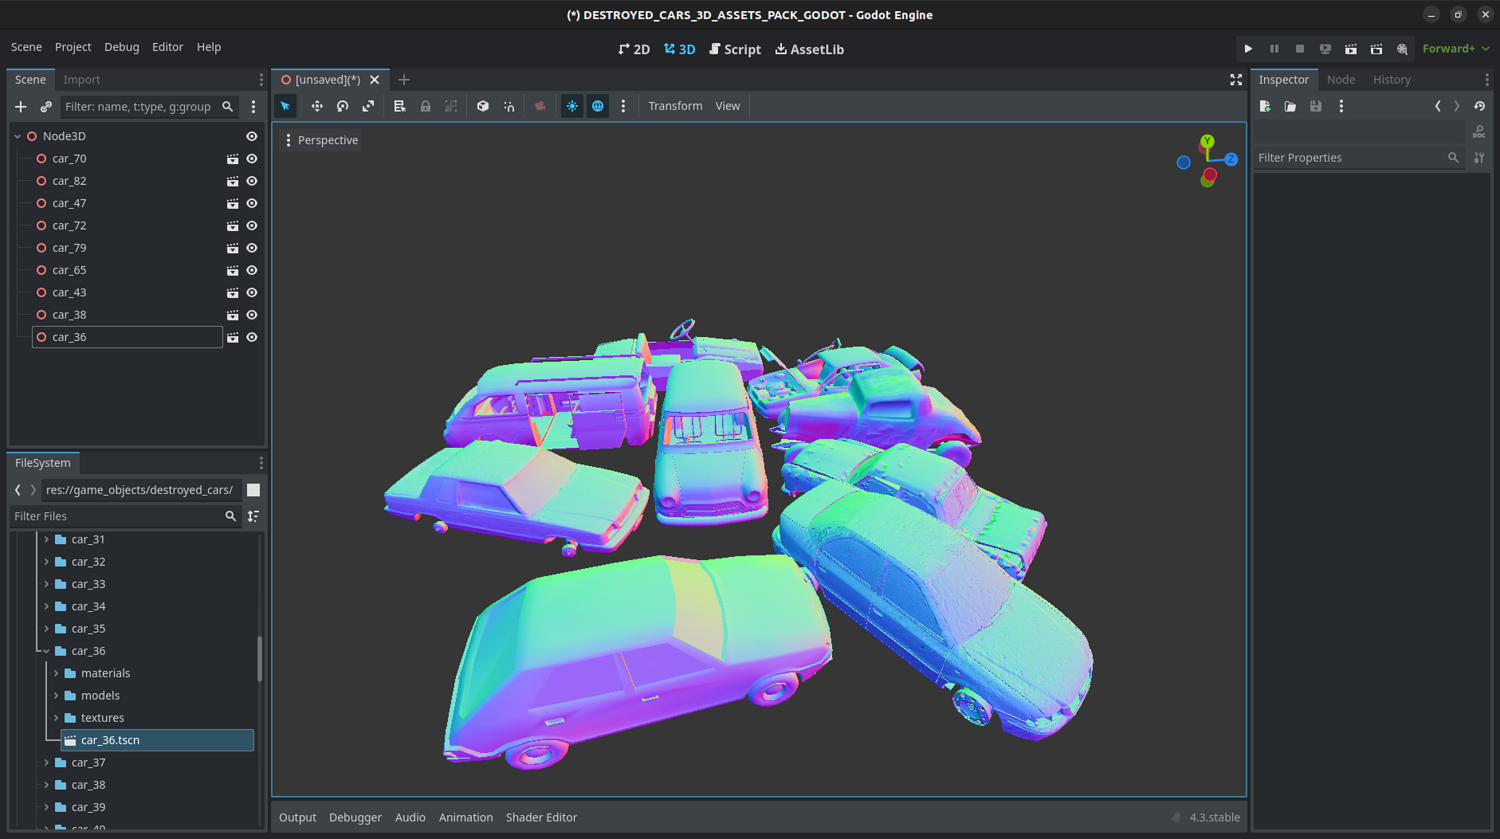Expand the textures folder
1500x839 pixels.
[x=56, y=718]
